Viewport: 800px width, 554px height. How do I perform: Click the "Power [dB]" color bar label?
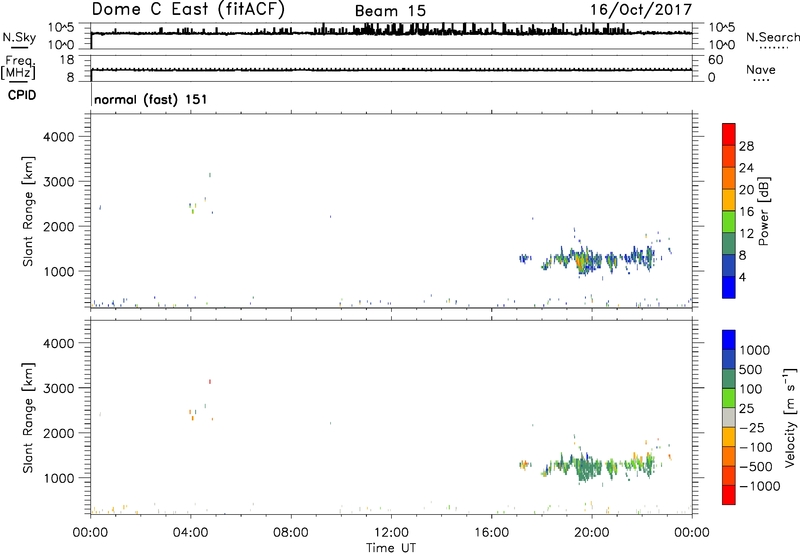[764, 211]
